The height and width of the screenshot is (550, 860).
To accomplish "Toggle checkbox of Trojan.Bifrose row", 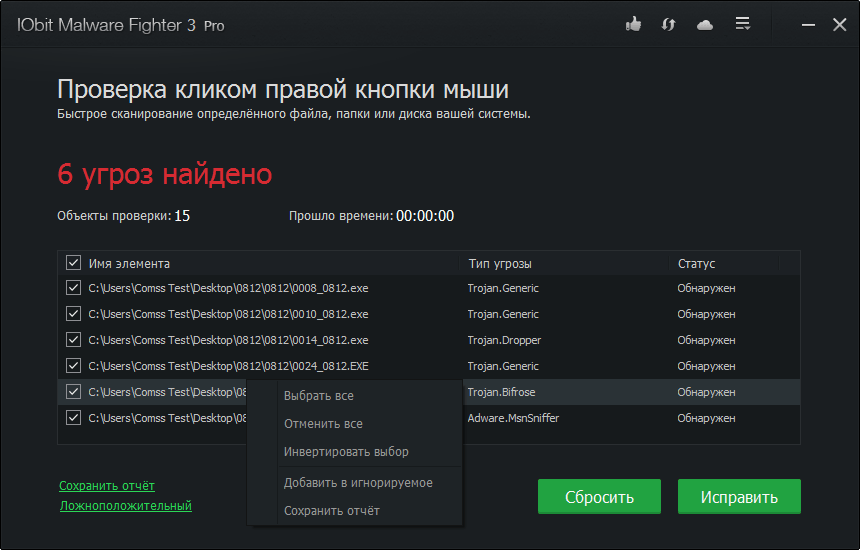I will pos(73,392).
